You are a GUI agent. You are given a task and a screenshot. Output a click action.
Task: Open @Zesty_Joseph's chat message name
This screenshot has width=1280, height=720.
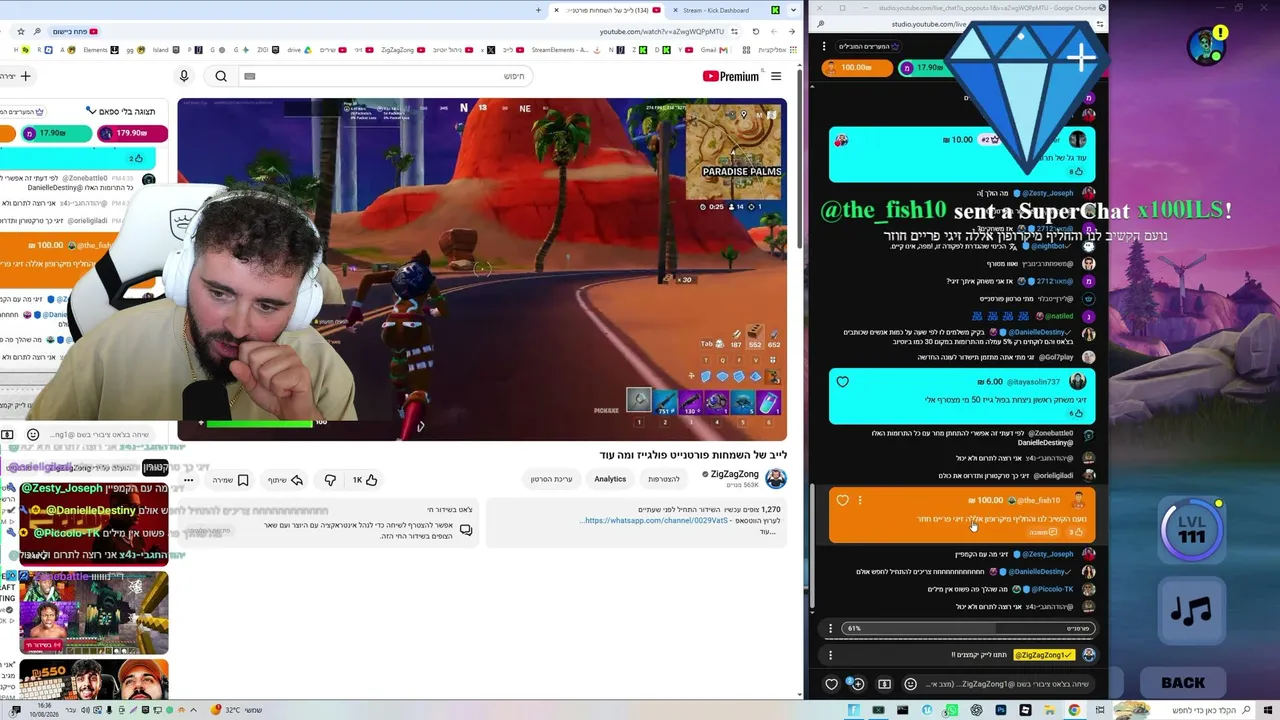1047,554
